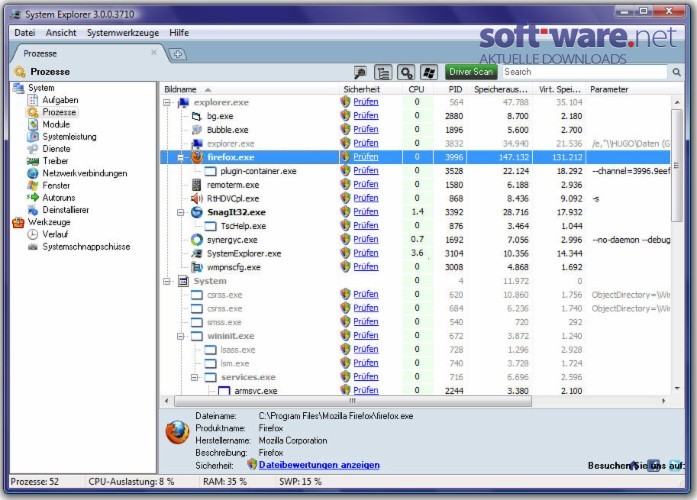
Task: Click the Werkzeuge toolbox icon
Action: (x=18, y=222)
